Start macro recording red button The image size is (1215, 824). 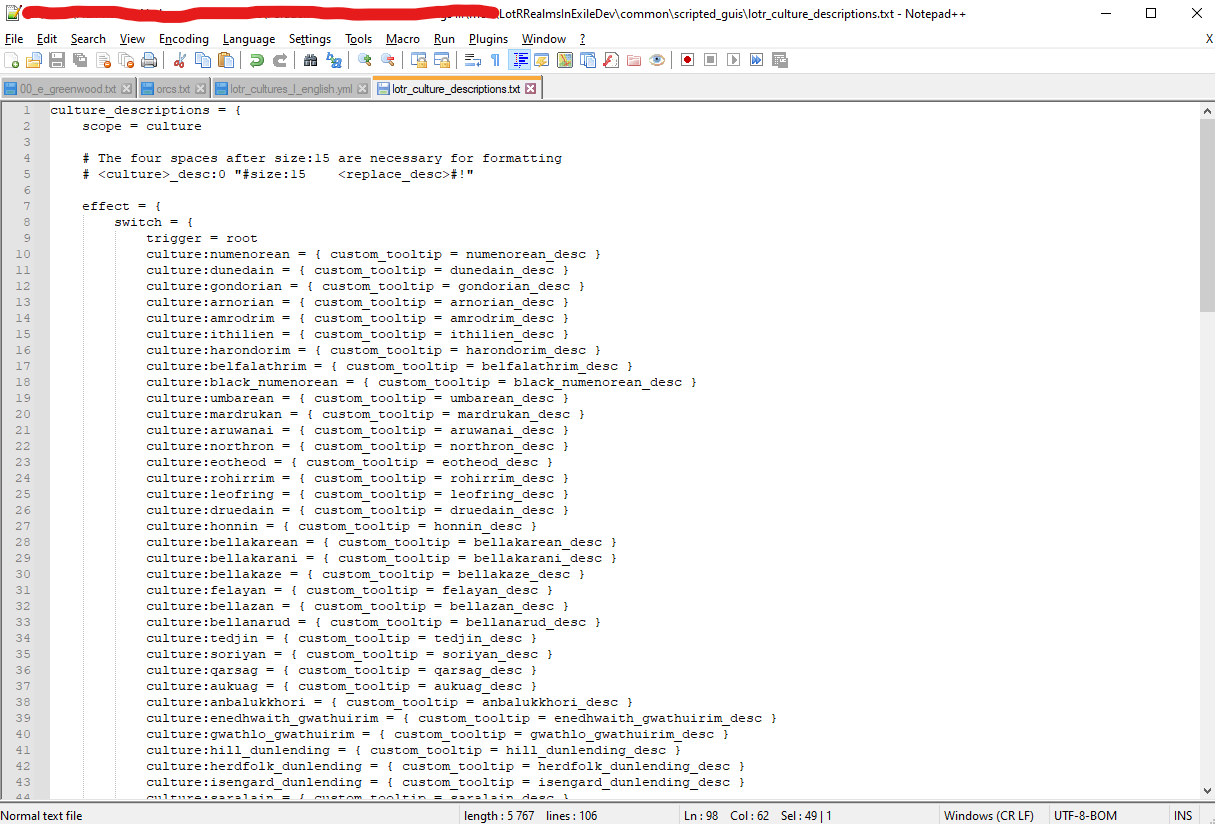(687, 60)
